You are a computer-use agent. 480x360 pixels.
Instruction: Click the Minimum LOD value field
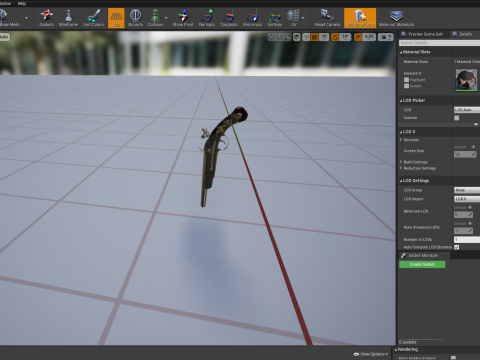(x=463, y=215)
